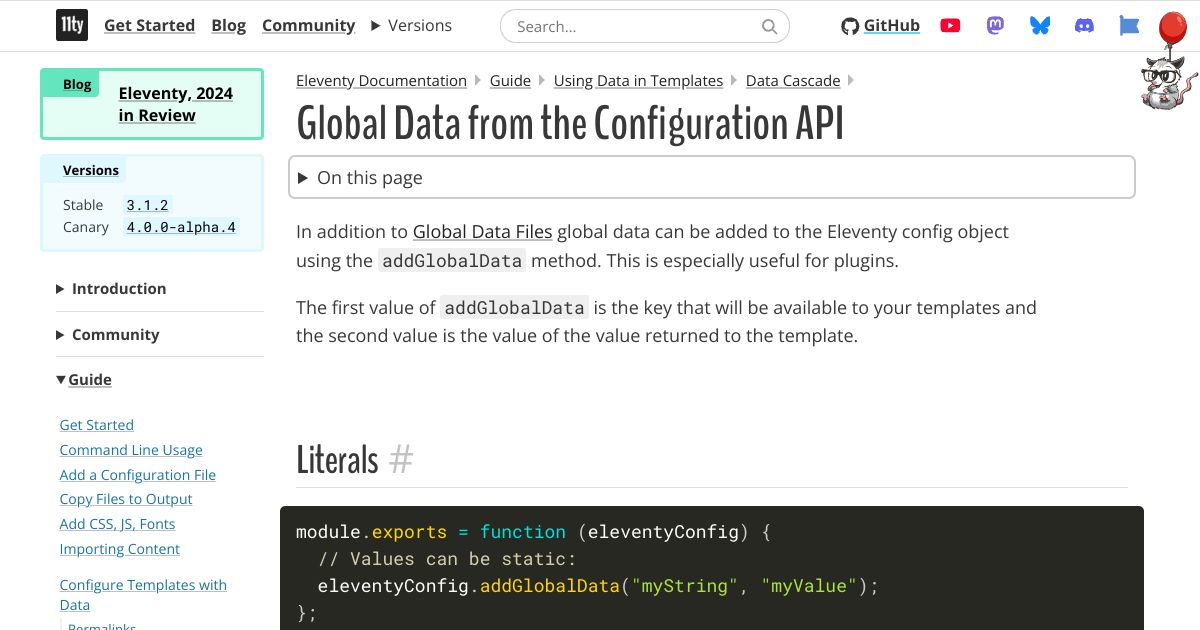1200x630 pixels.
Task: Expand the Introduction sidebar section
Action: click(111, 289)
